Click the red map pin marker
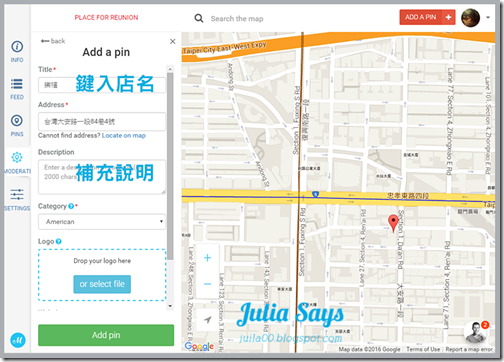The height and width of the screenshot is (362, 504). (x=393, y=223)
